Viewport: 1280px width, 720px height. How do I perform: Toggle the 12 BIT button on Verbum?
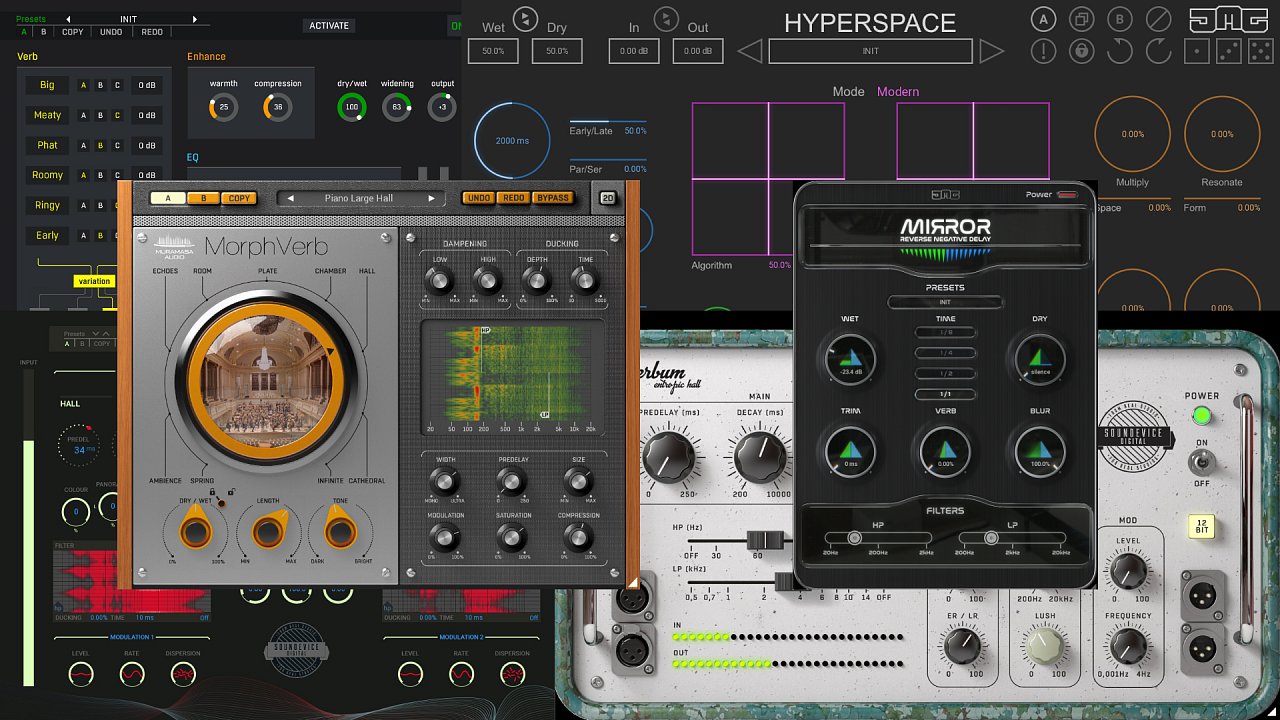tap(1203, 526)
